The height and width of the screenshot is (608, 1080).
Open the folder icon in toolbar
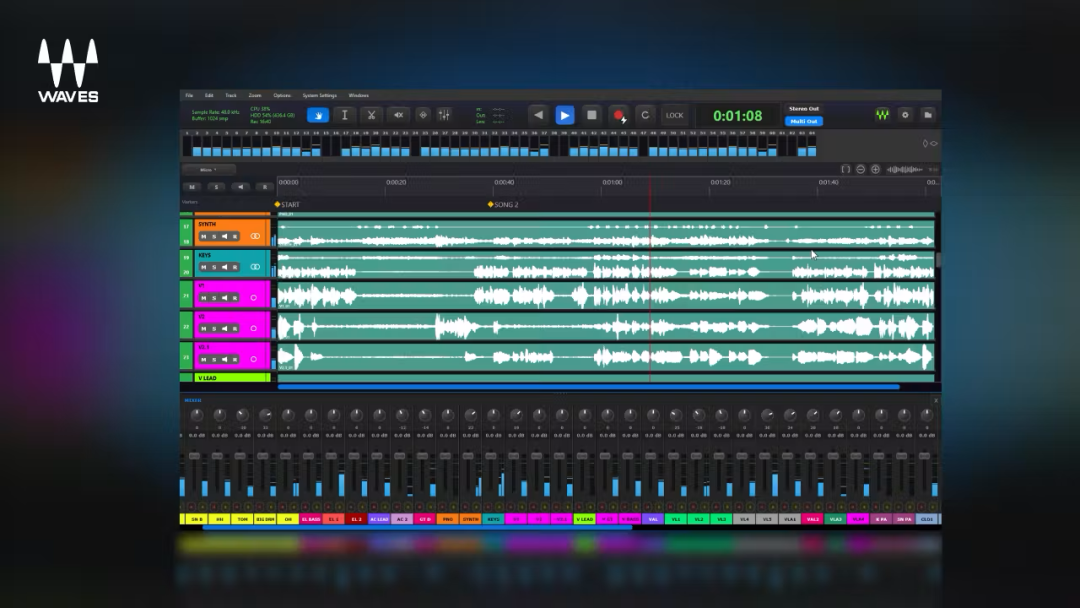click(928, 115)
